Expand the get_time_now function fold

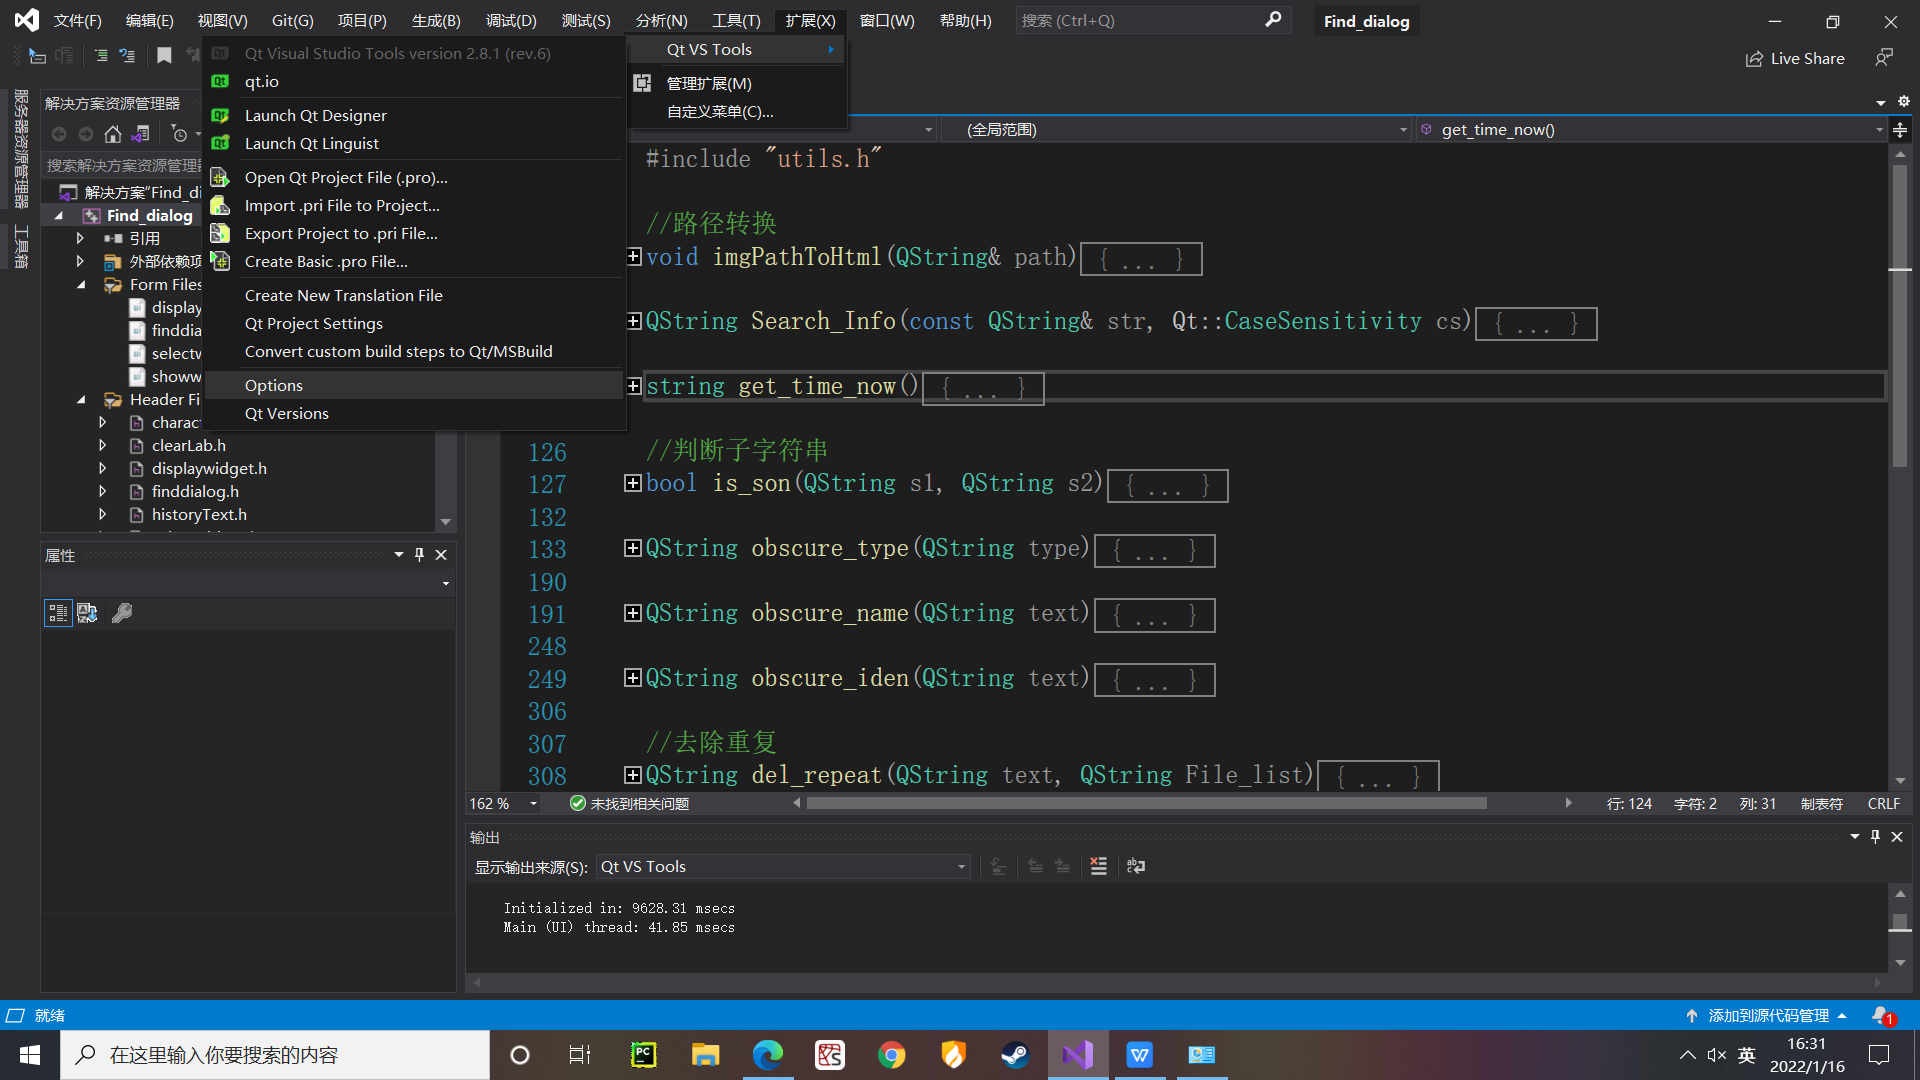(x=634, y=386)
